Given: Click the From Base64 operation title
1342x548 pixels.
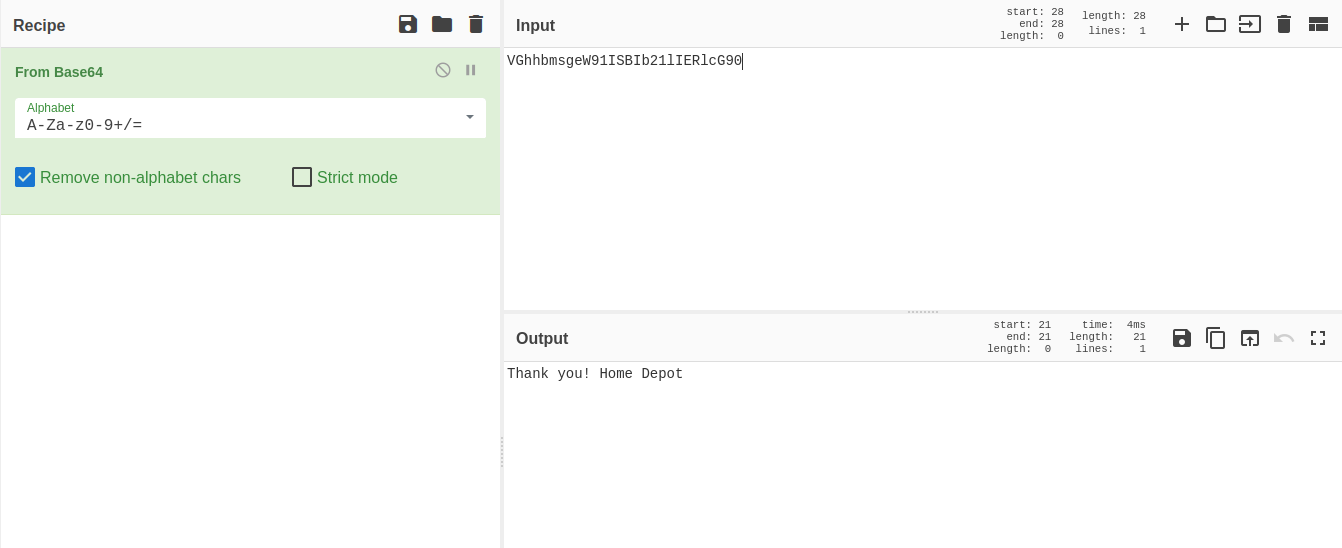Looking at the screenshot, I should (x=59, y=72).
